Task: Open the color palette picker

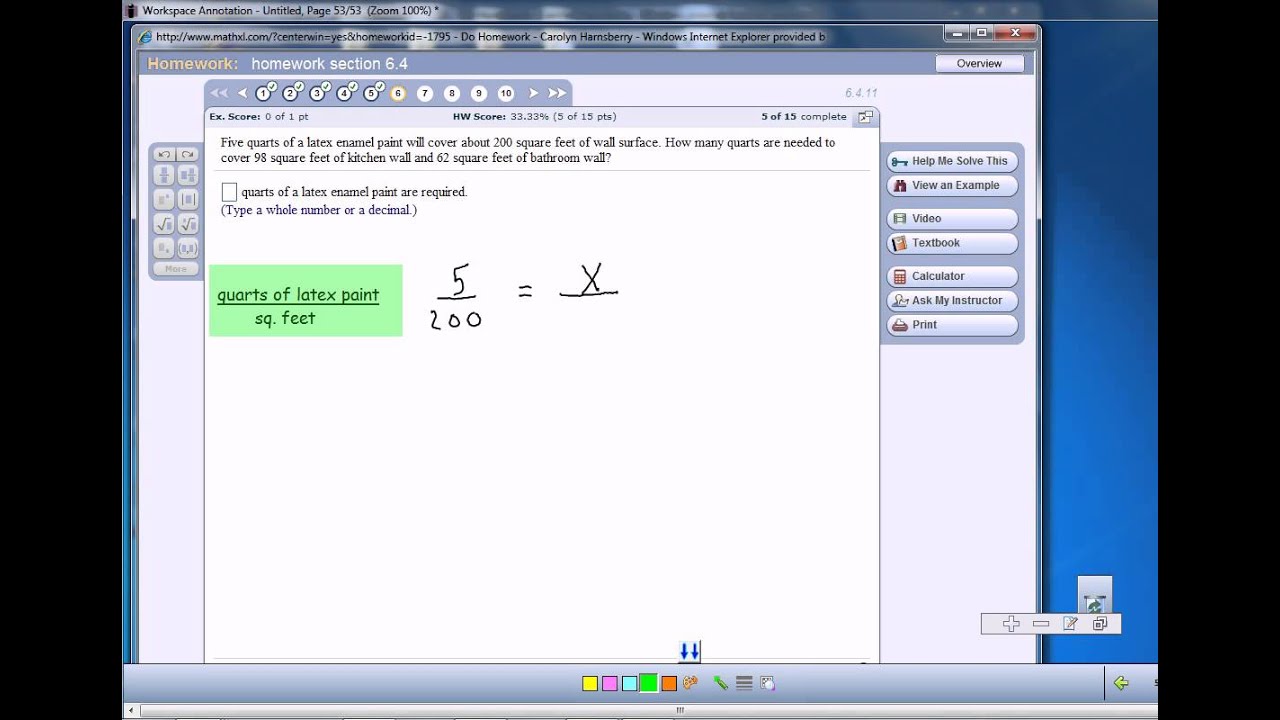Action: point(690,683)
